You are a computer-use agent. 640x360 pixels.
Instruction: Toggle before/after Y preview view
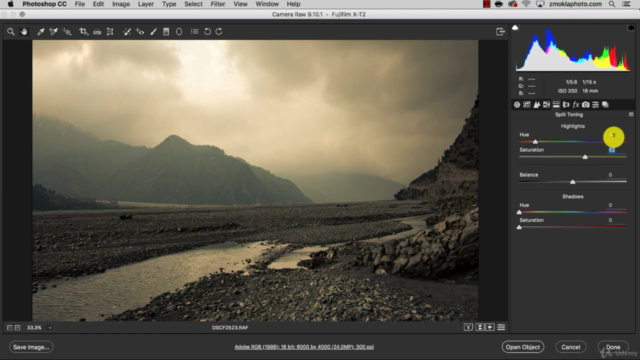point(468,327)
